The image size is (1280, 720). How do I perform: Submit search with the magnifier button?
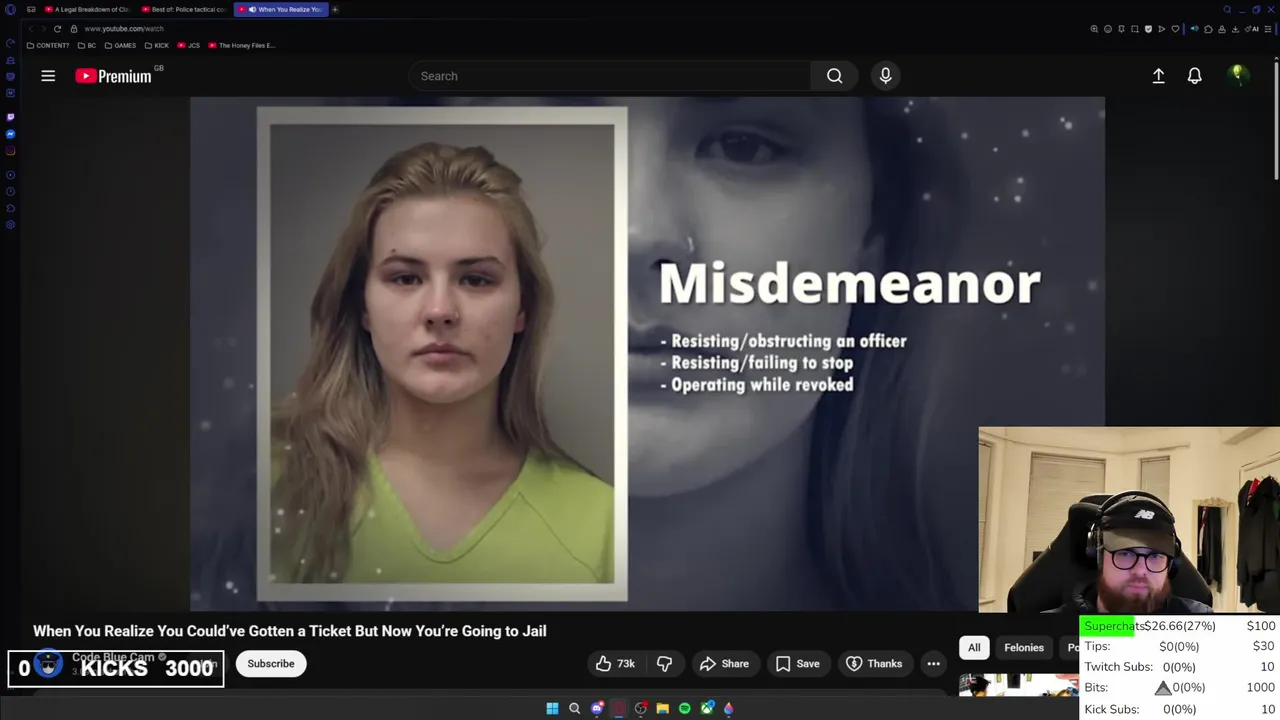click(x=834, y=76)
